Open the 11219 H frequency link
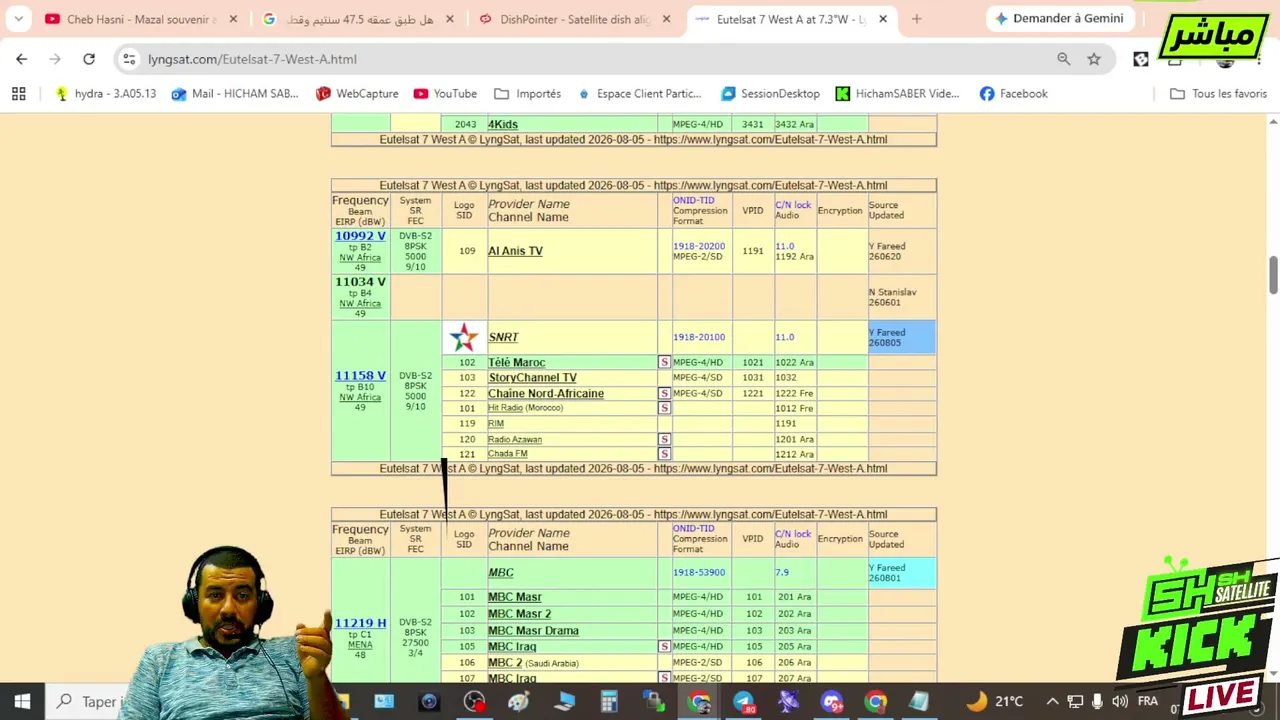 pyautogui.click(x=360, y=623)
